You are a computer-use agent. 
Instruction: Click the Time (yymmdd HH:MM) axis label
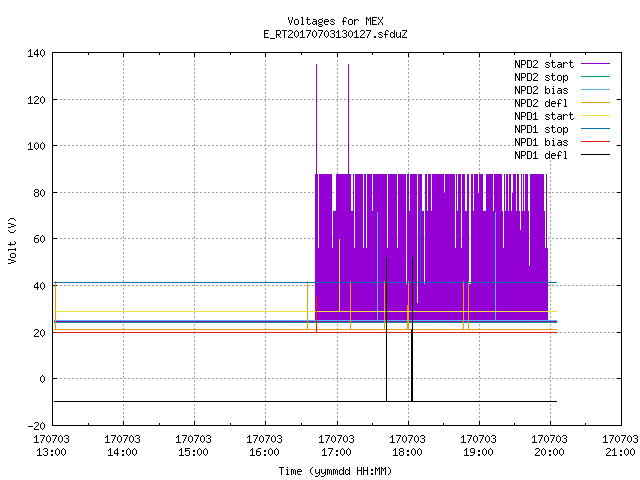(335, 471)
